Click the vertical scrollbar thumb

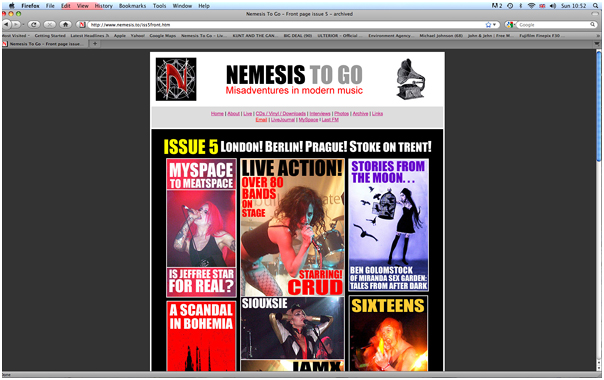pyautogui.click(x=599, y=107)
